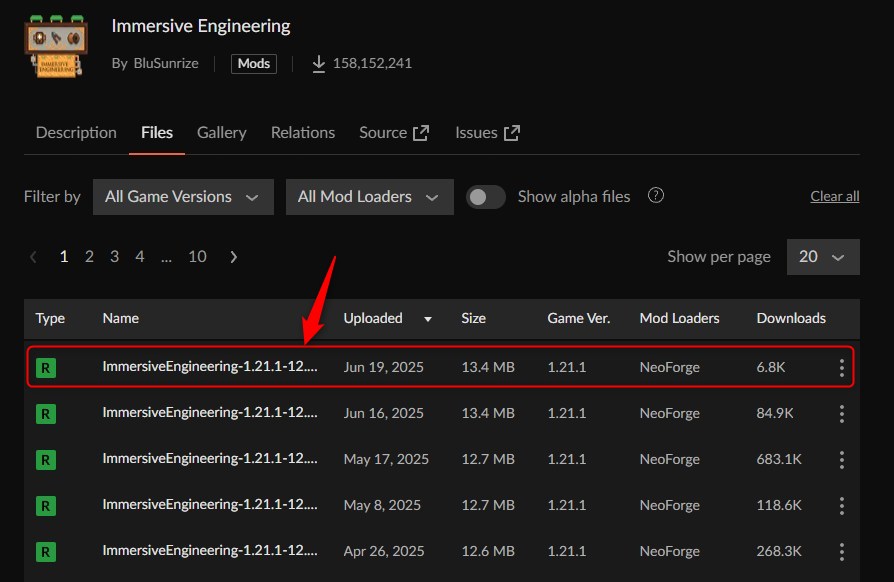Image resolution: width=894 pixels, height=582 pixels.
Task: Click the Immersive Engineering project title
Action: (201, 26)
